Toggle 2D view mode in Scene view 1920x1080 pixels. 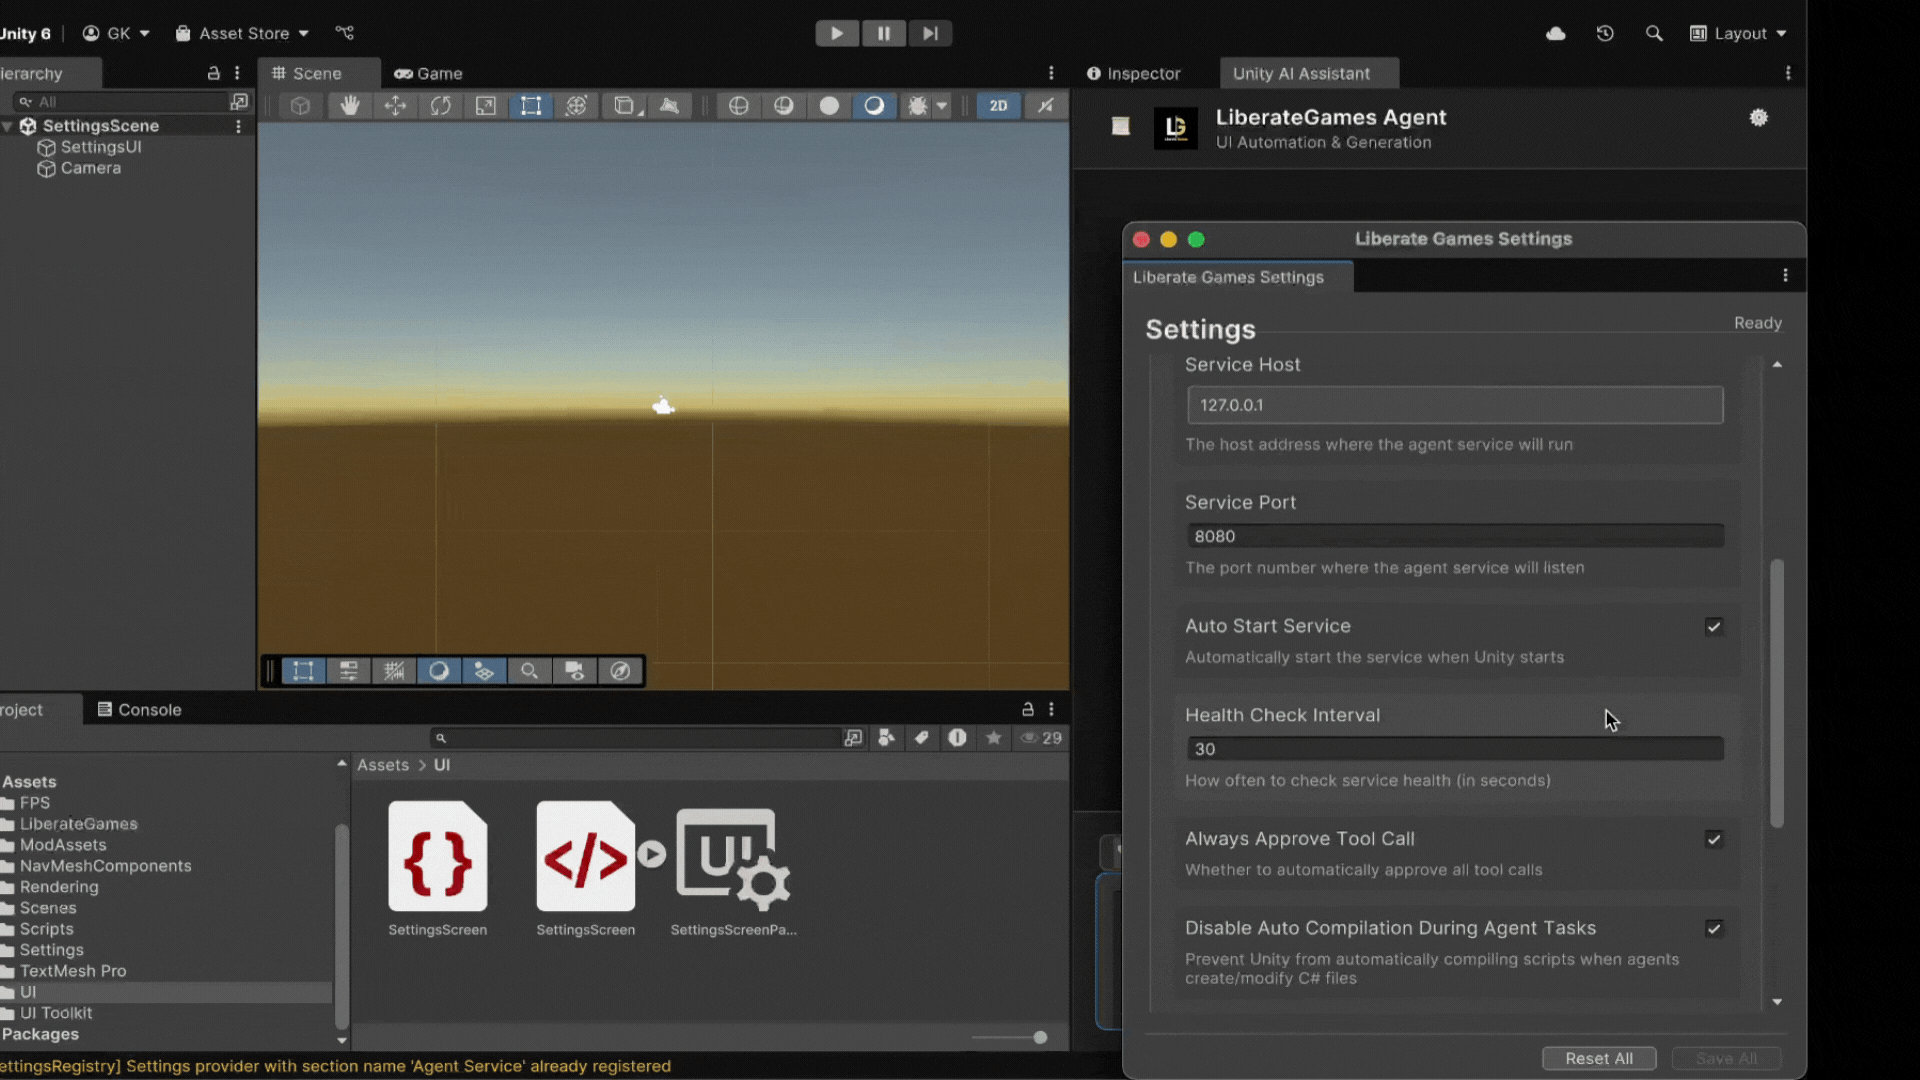(998, 105)
